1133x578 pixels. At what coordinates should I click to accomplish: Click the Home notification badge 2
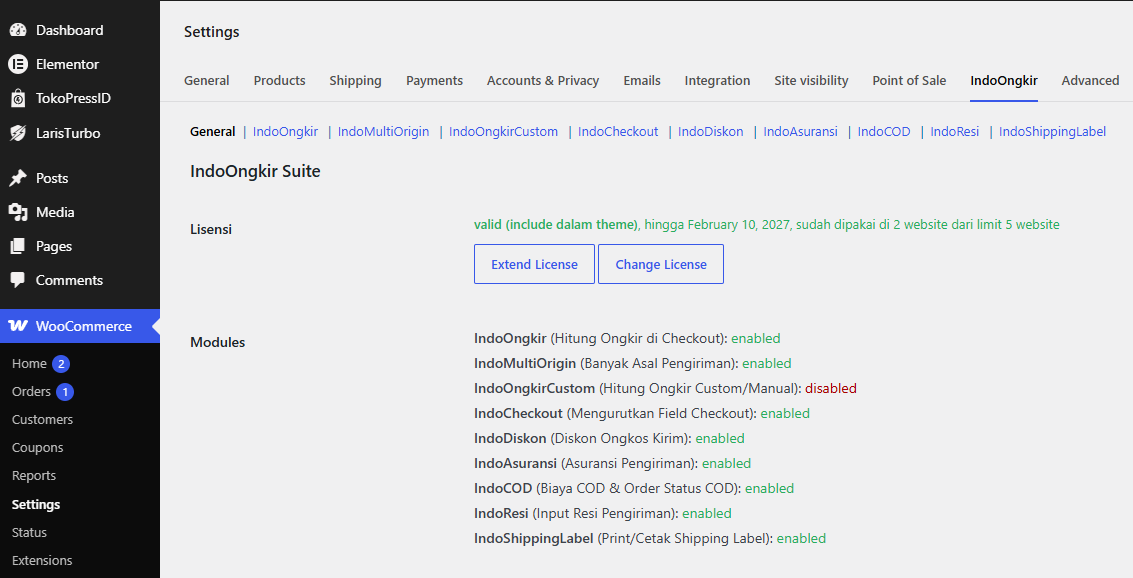click(x=61, y=363)
